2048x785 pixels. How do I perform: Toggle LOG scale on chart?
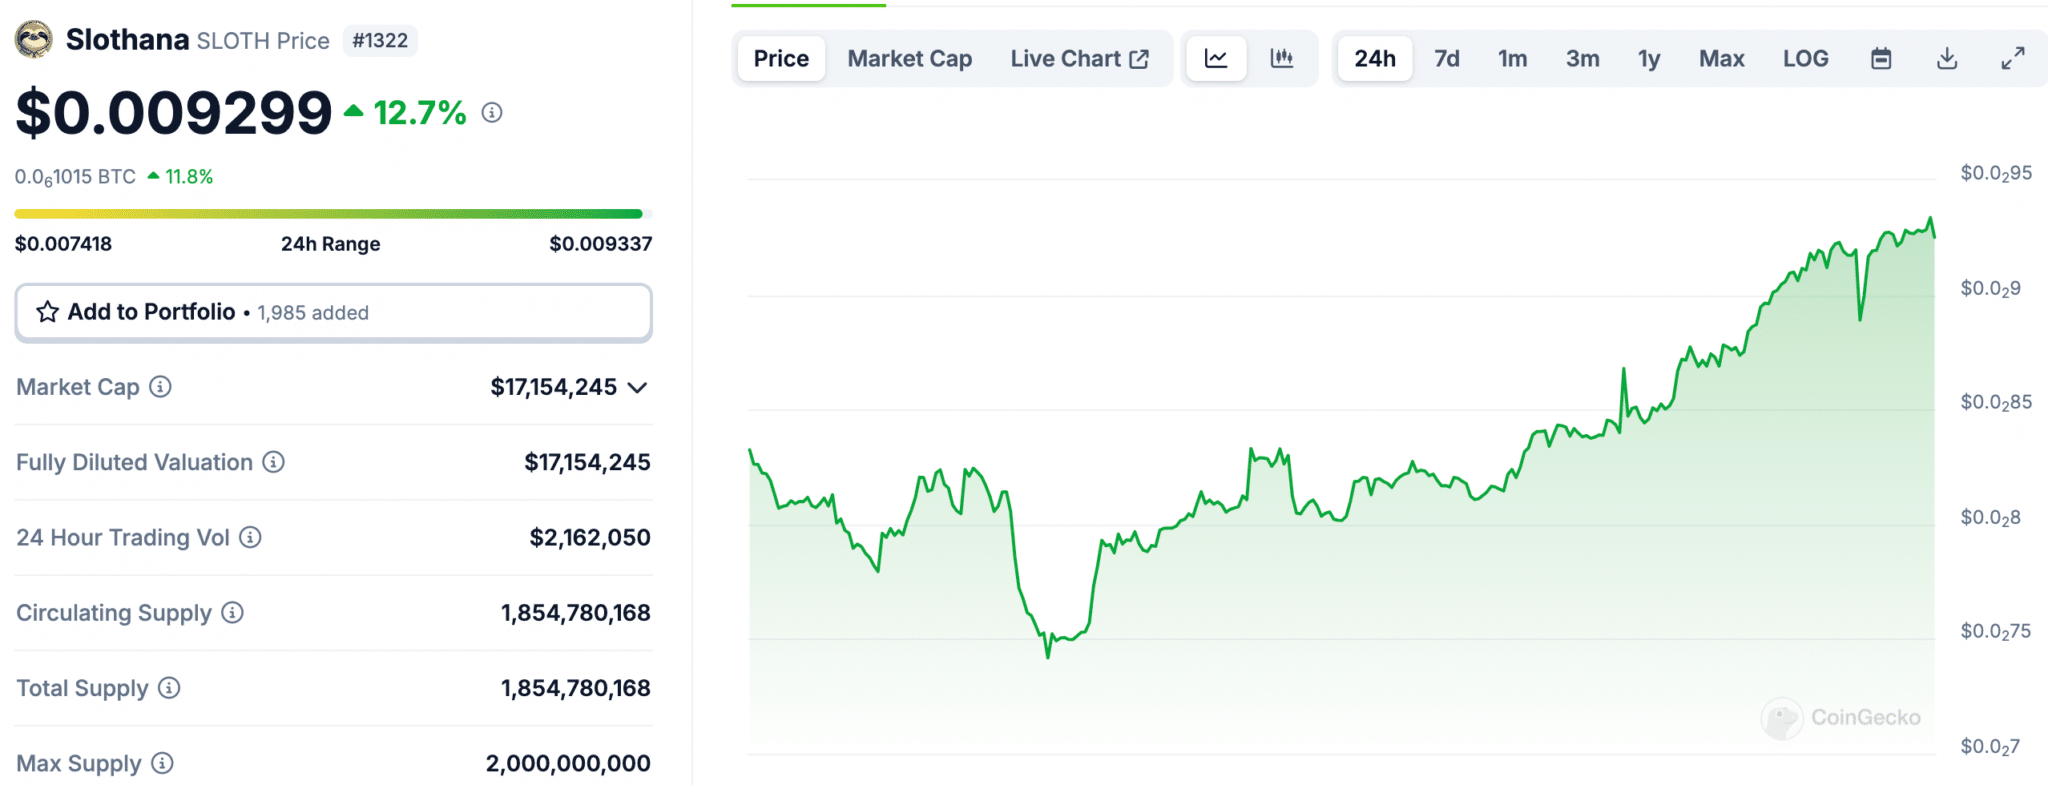(1806, 59)
